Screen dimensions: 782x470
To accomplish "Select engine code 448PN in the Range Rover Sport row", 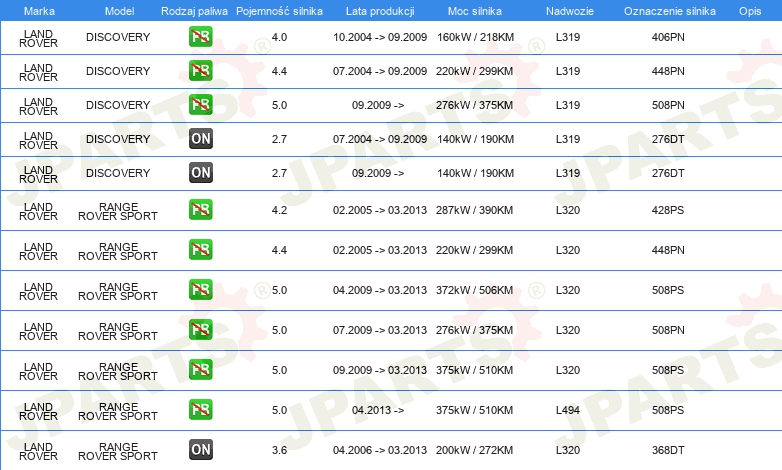I will click(668, 250).
